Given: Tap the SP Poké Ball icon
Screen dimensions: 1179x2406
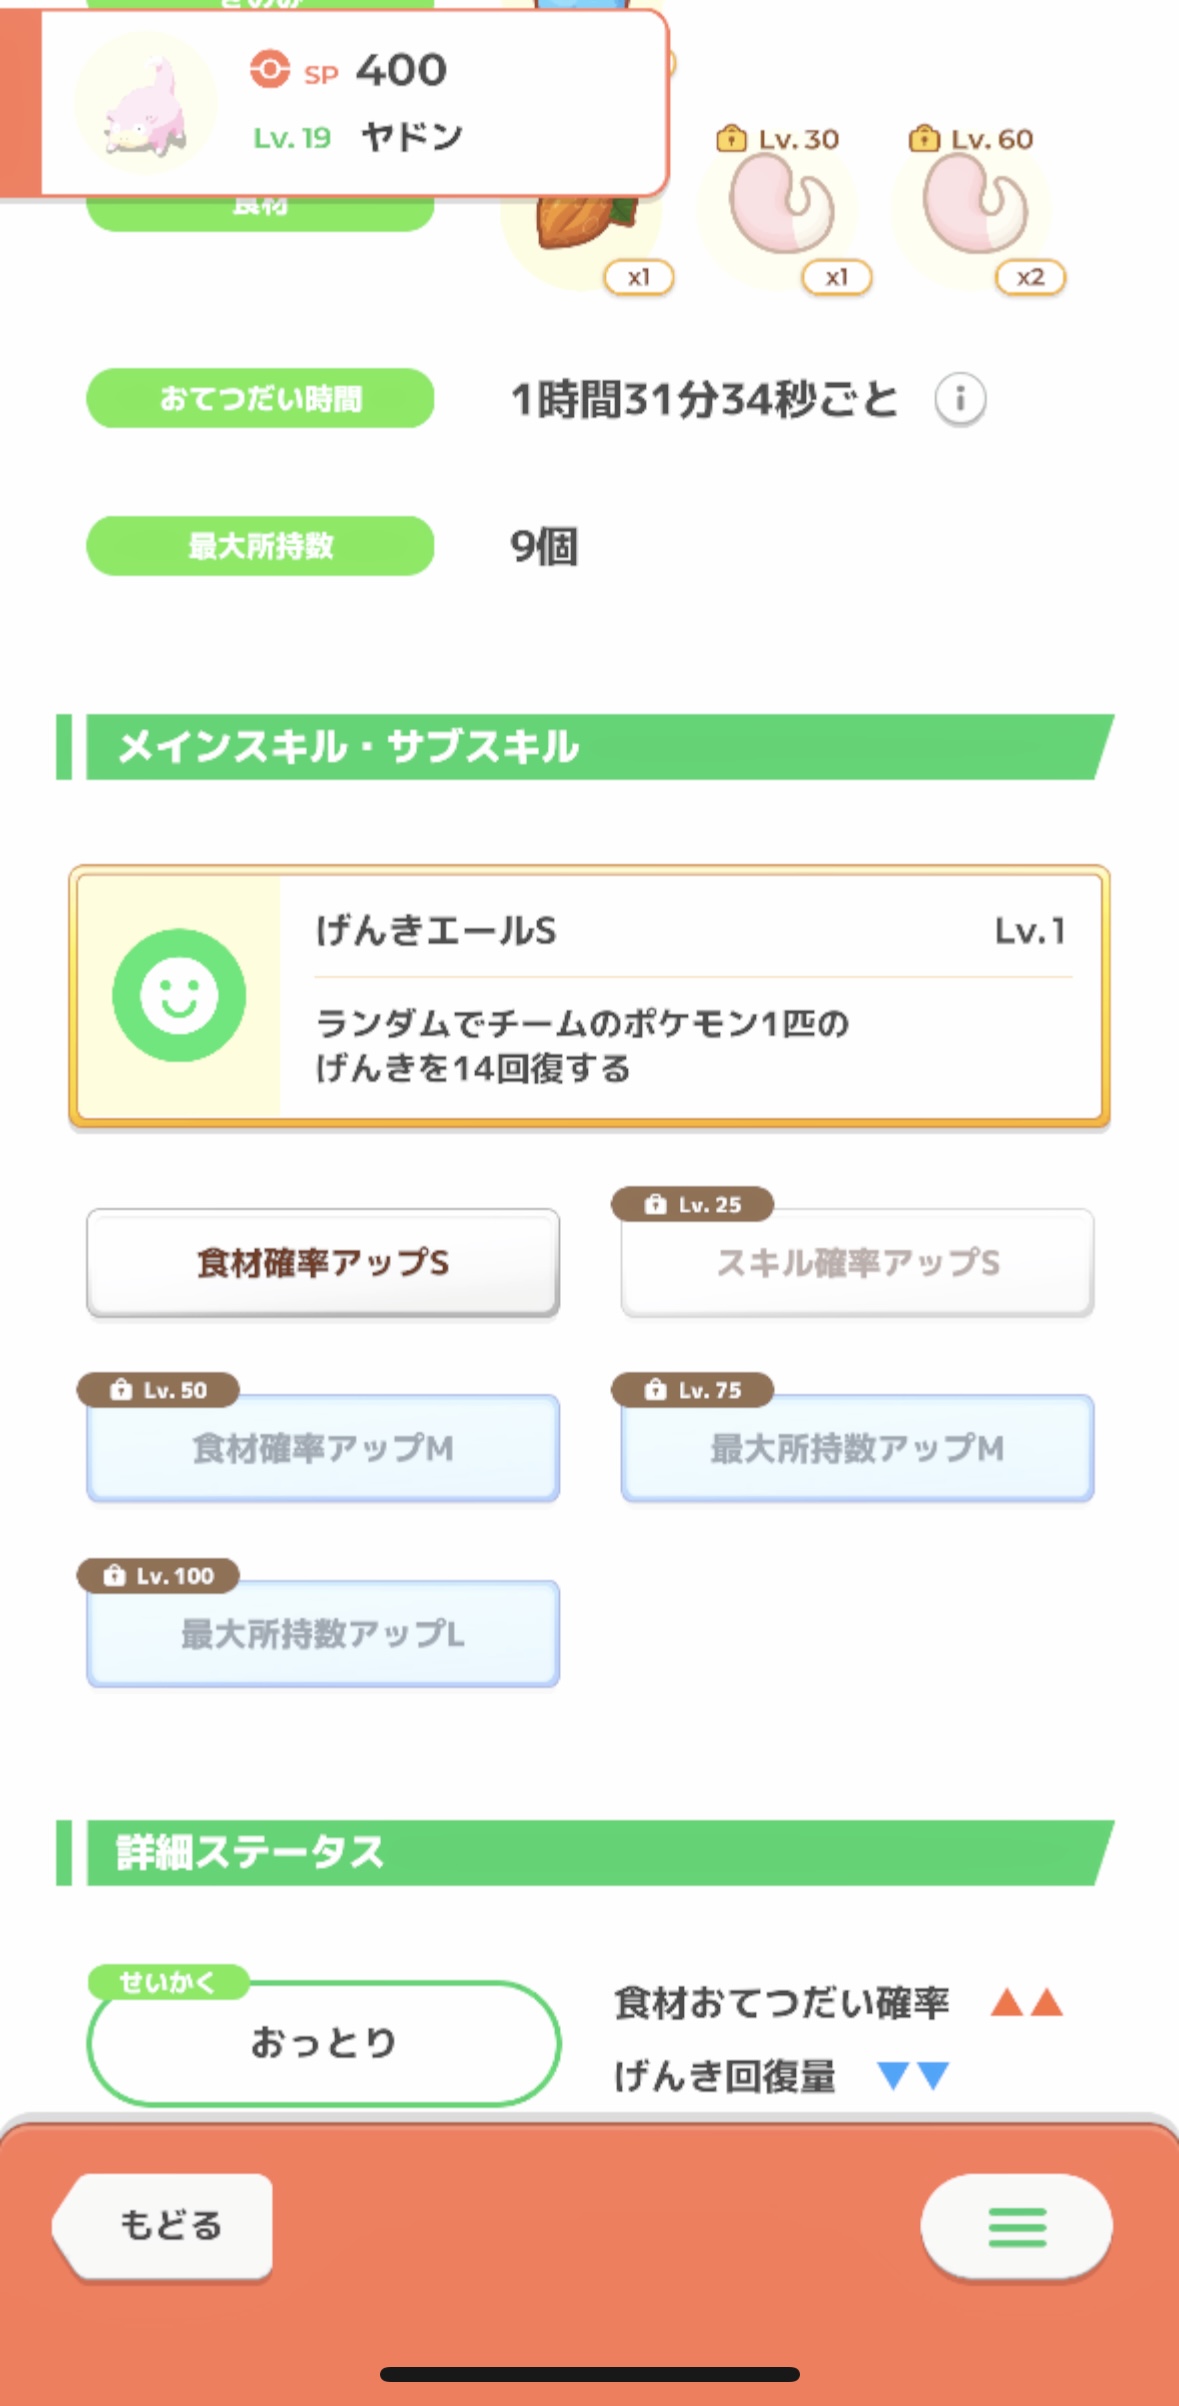Looking at the screenshot, I should pyautogui.click(x=269, y=70).
